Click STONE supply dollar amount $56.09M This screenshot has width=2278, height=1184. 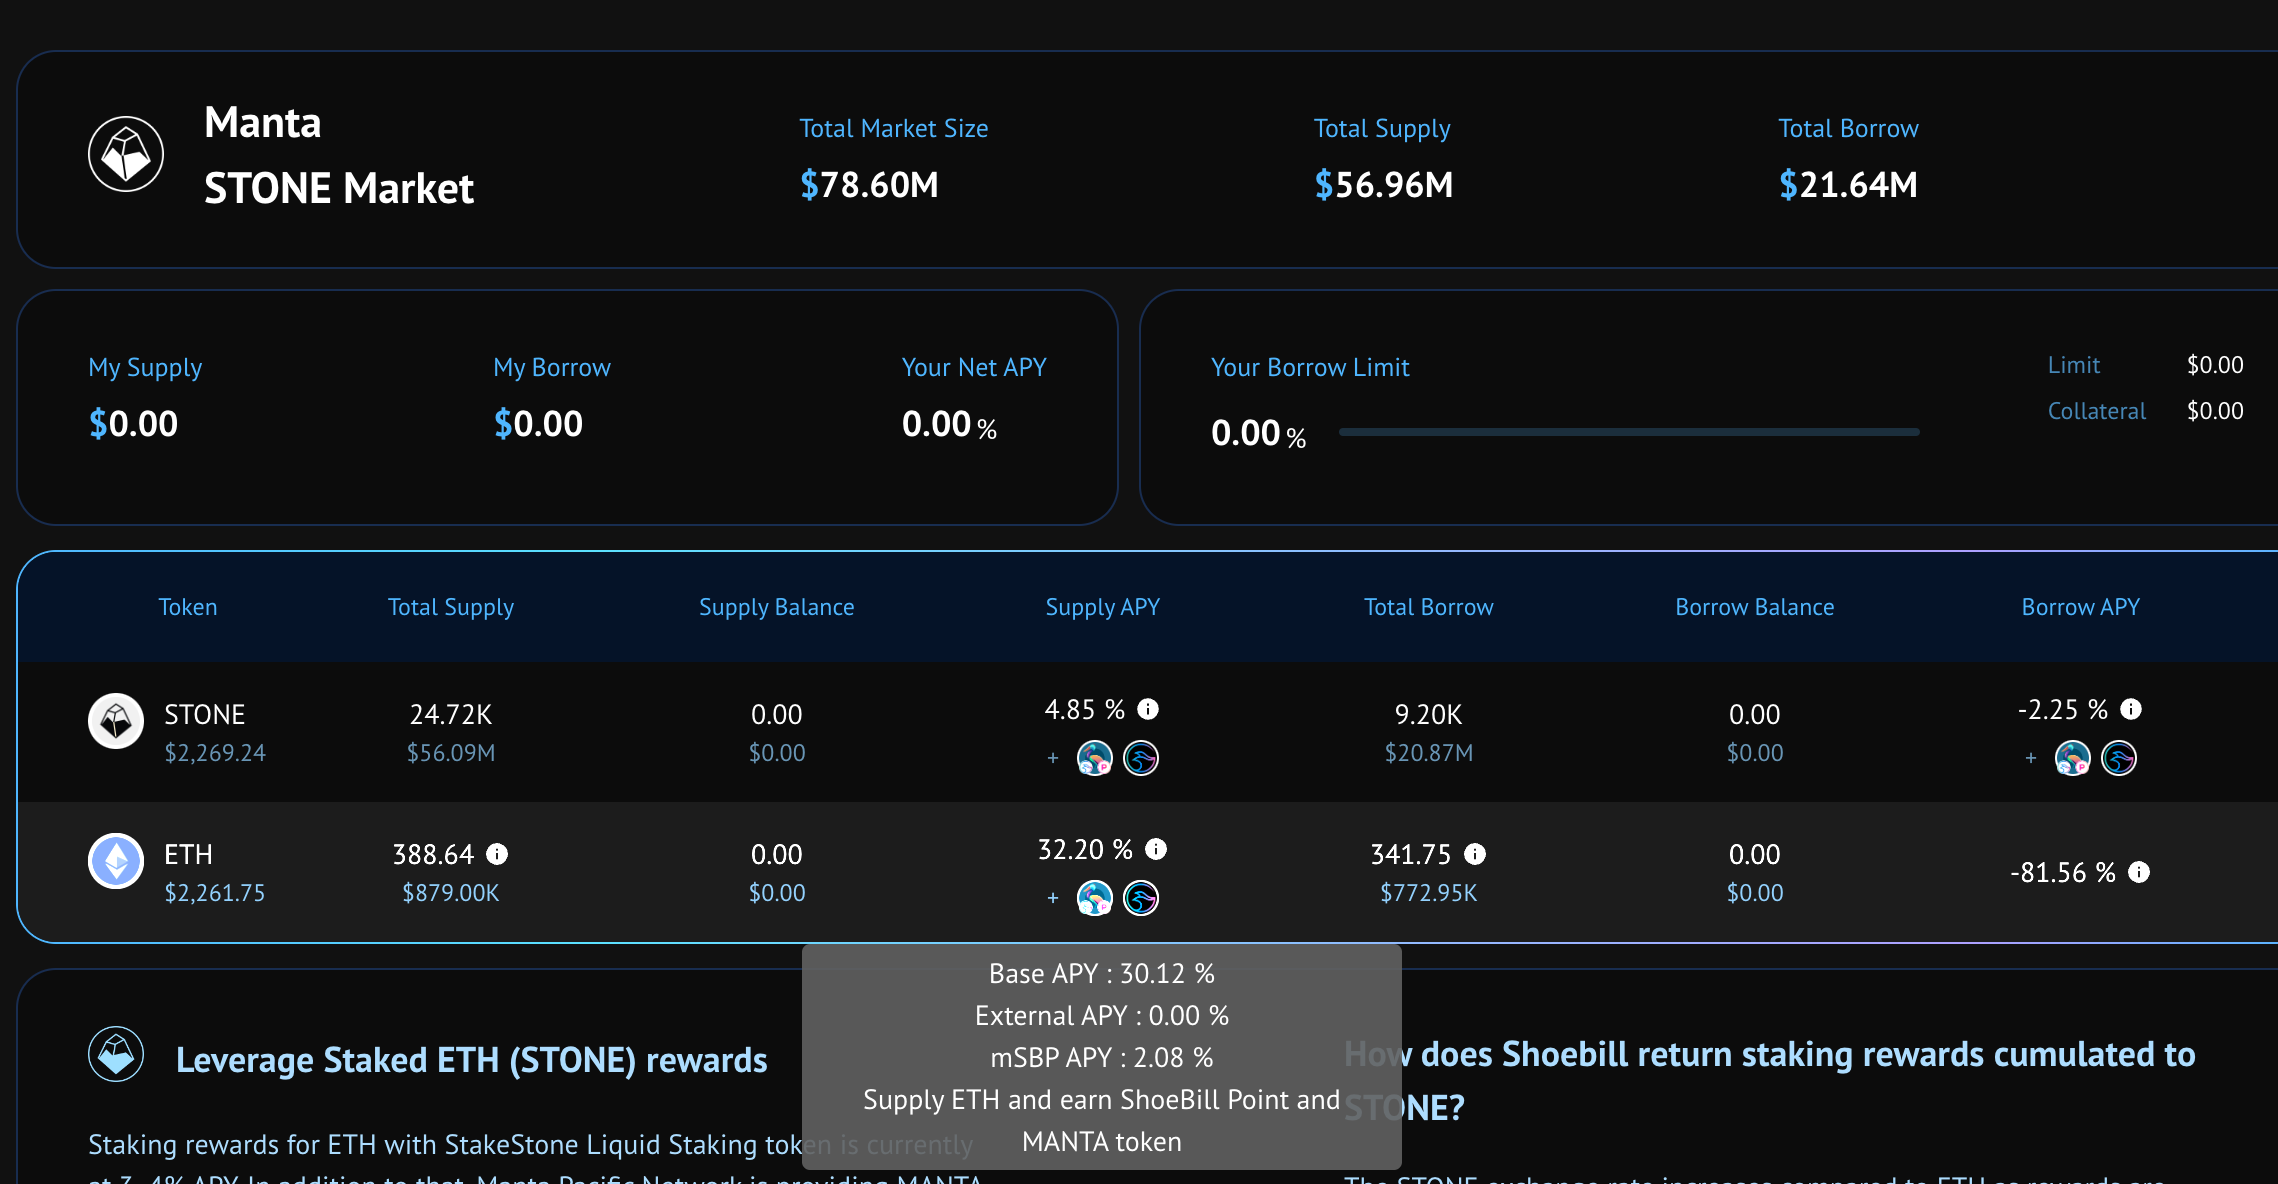[451, 753]
